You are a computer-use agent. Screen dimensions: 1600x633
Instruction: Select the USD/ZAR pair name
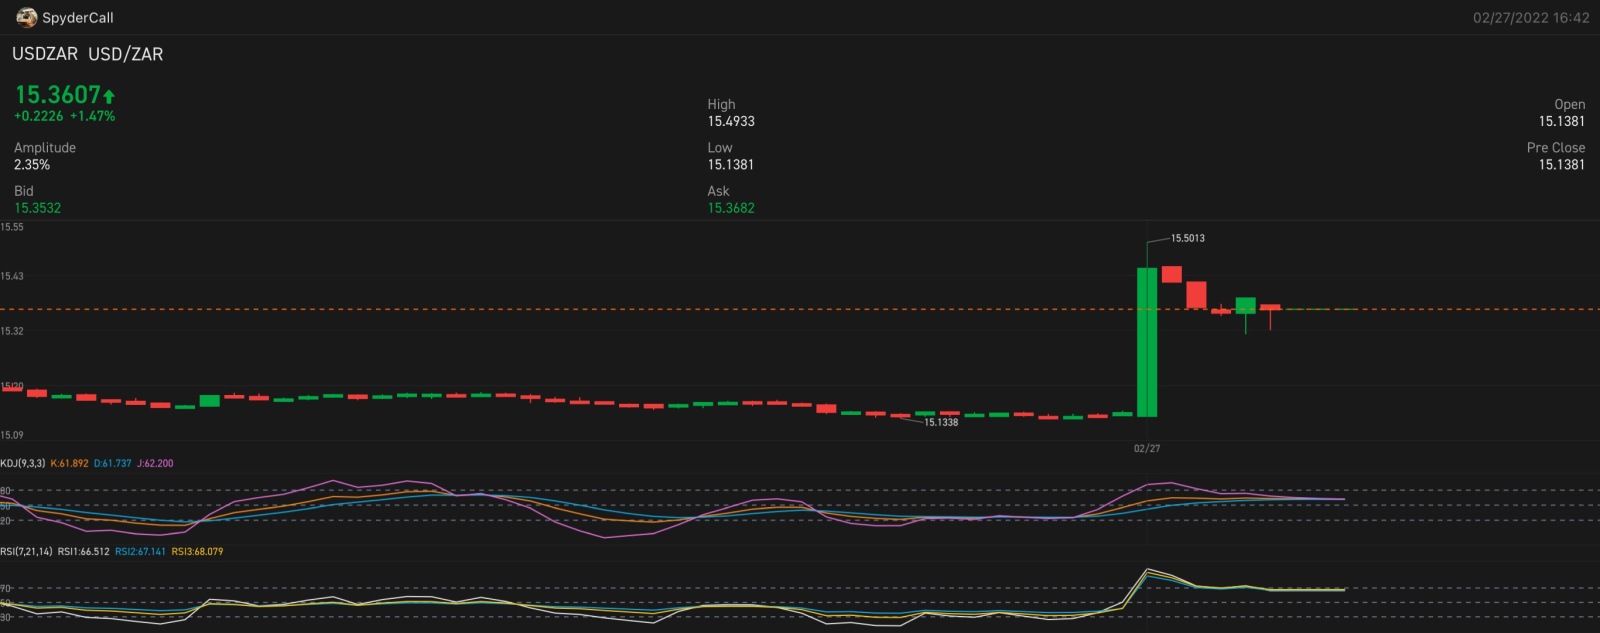point(126,54)
